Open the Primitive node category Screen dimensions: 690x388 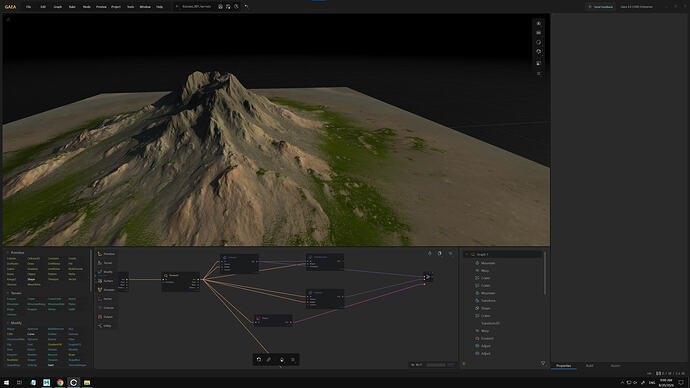coord(106,254)
